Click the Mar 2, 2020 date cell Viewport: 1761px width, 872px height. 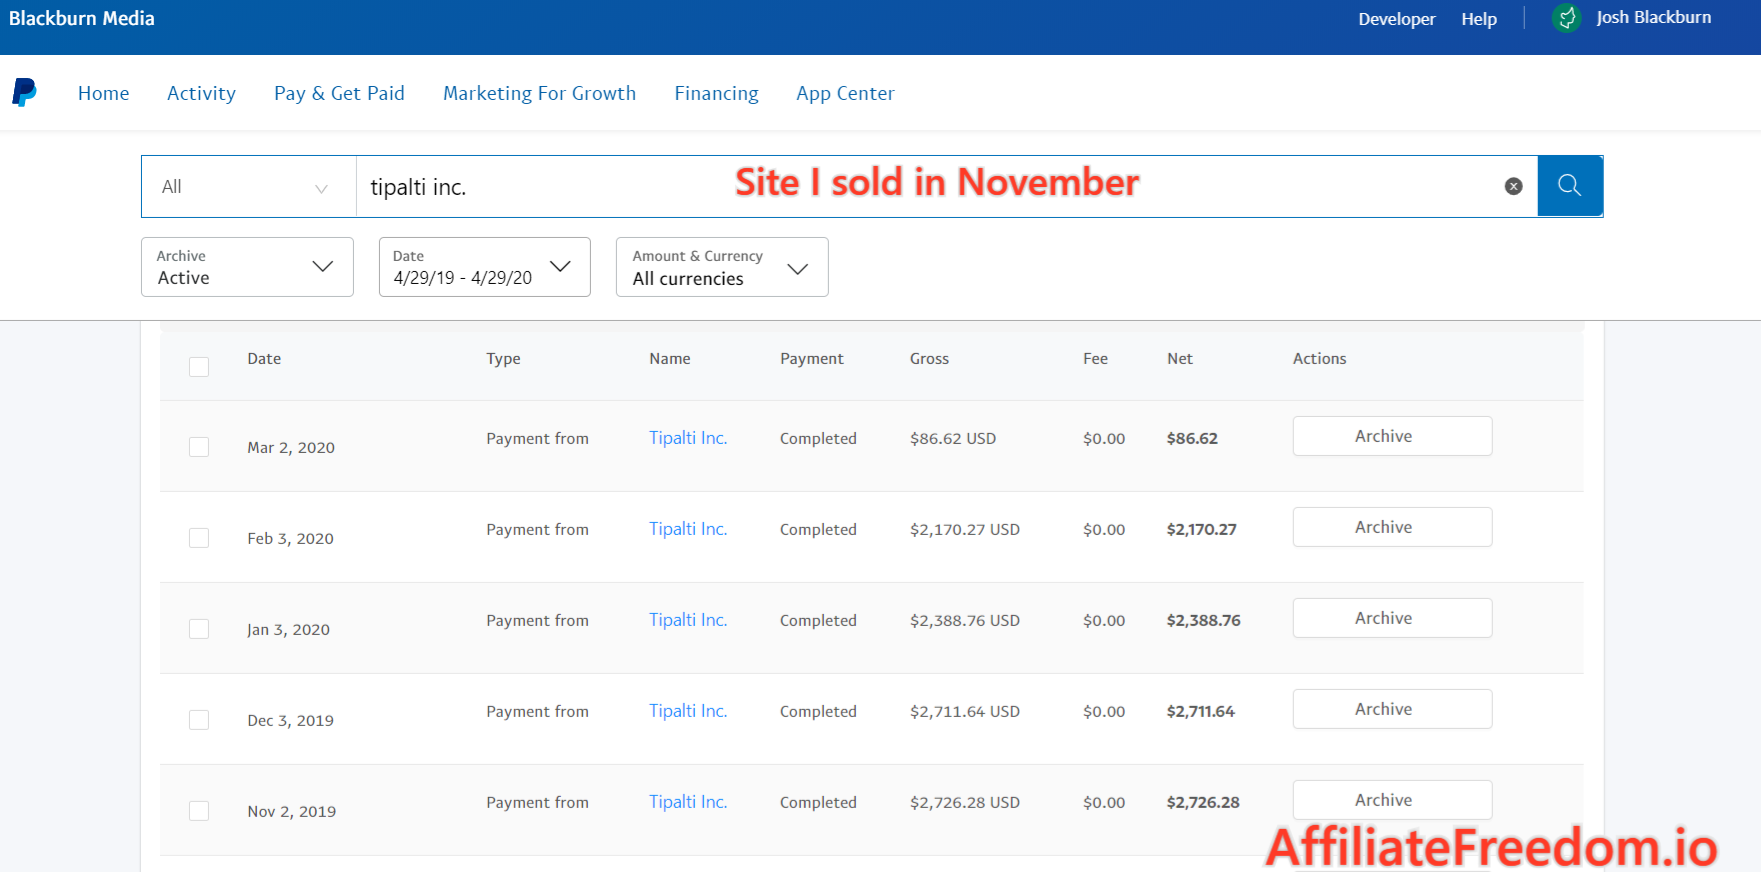[x=291, y=448]
